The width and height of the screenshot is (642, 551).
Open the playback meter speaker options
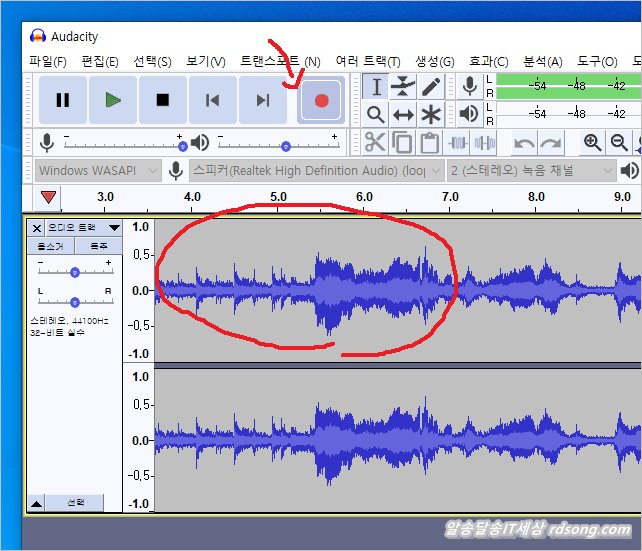pyautogui.click(x=470, y=114)
